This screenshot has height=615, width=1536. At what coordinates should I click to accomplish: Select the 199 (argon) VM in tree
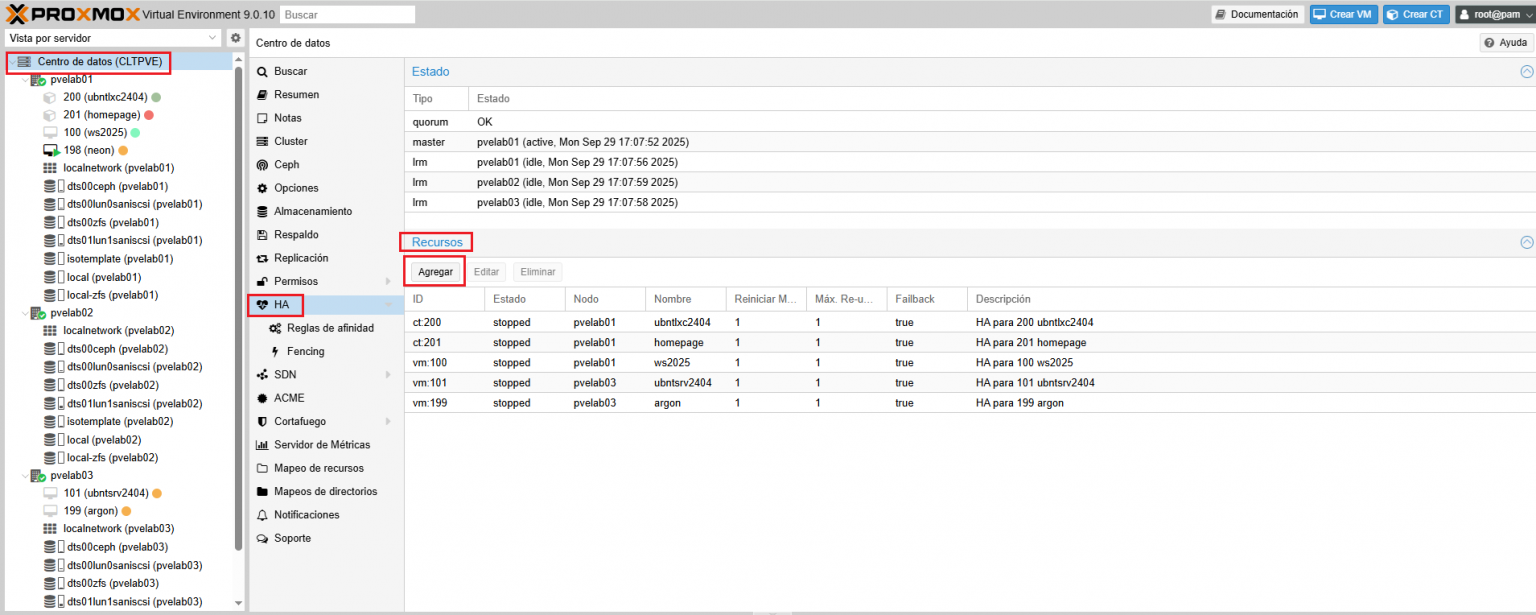point(90,511)
